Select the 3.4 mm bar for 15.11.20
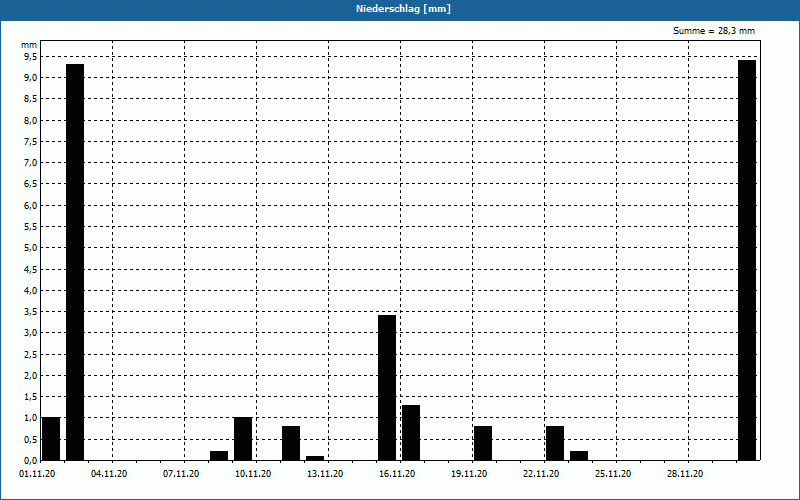 point(387,388)
